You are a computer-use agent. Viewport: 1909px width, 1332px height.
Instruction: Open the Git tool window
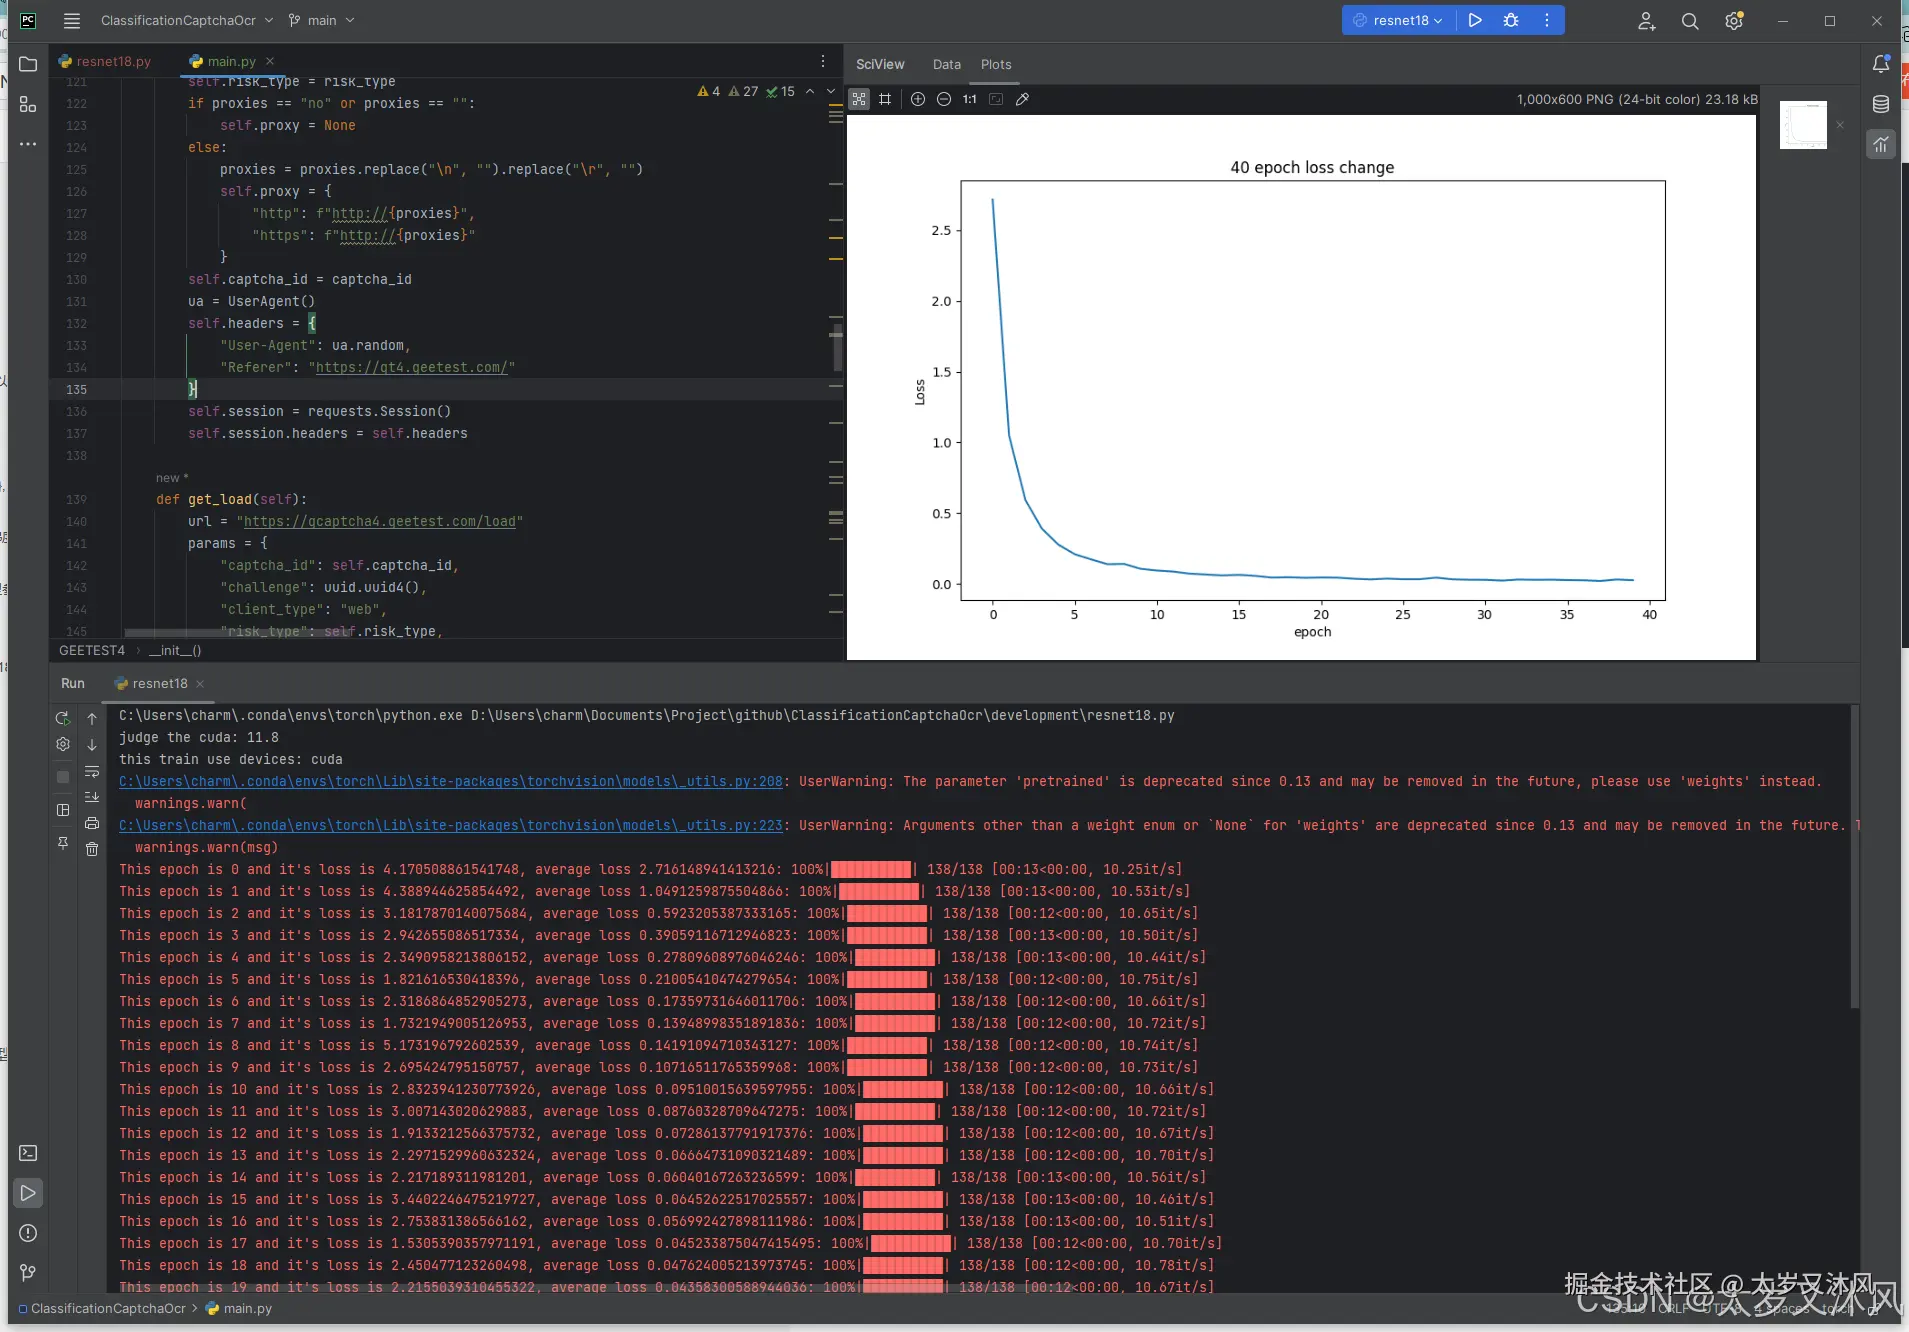(x=28, y=1273)
